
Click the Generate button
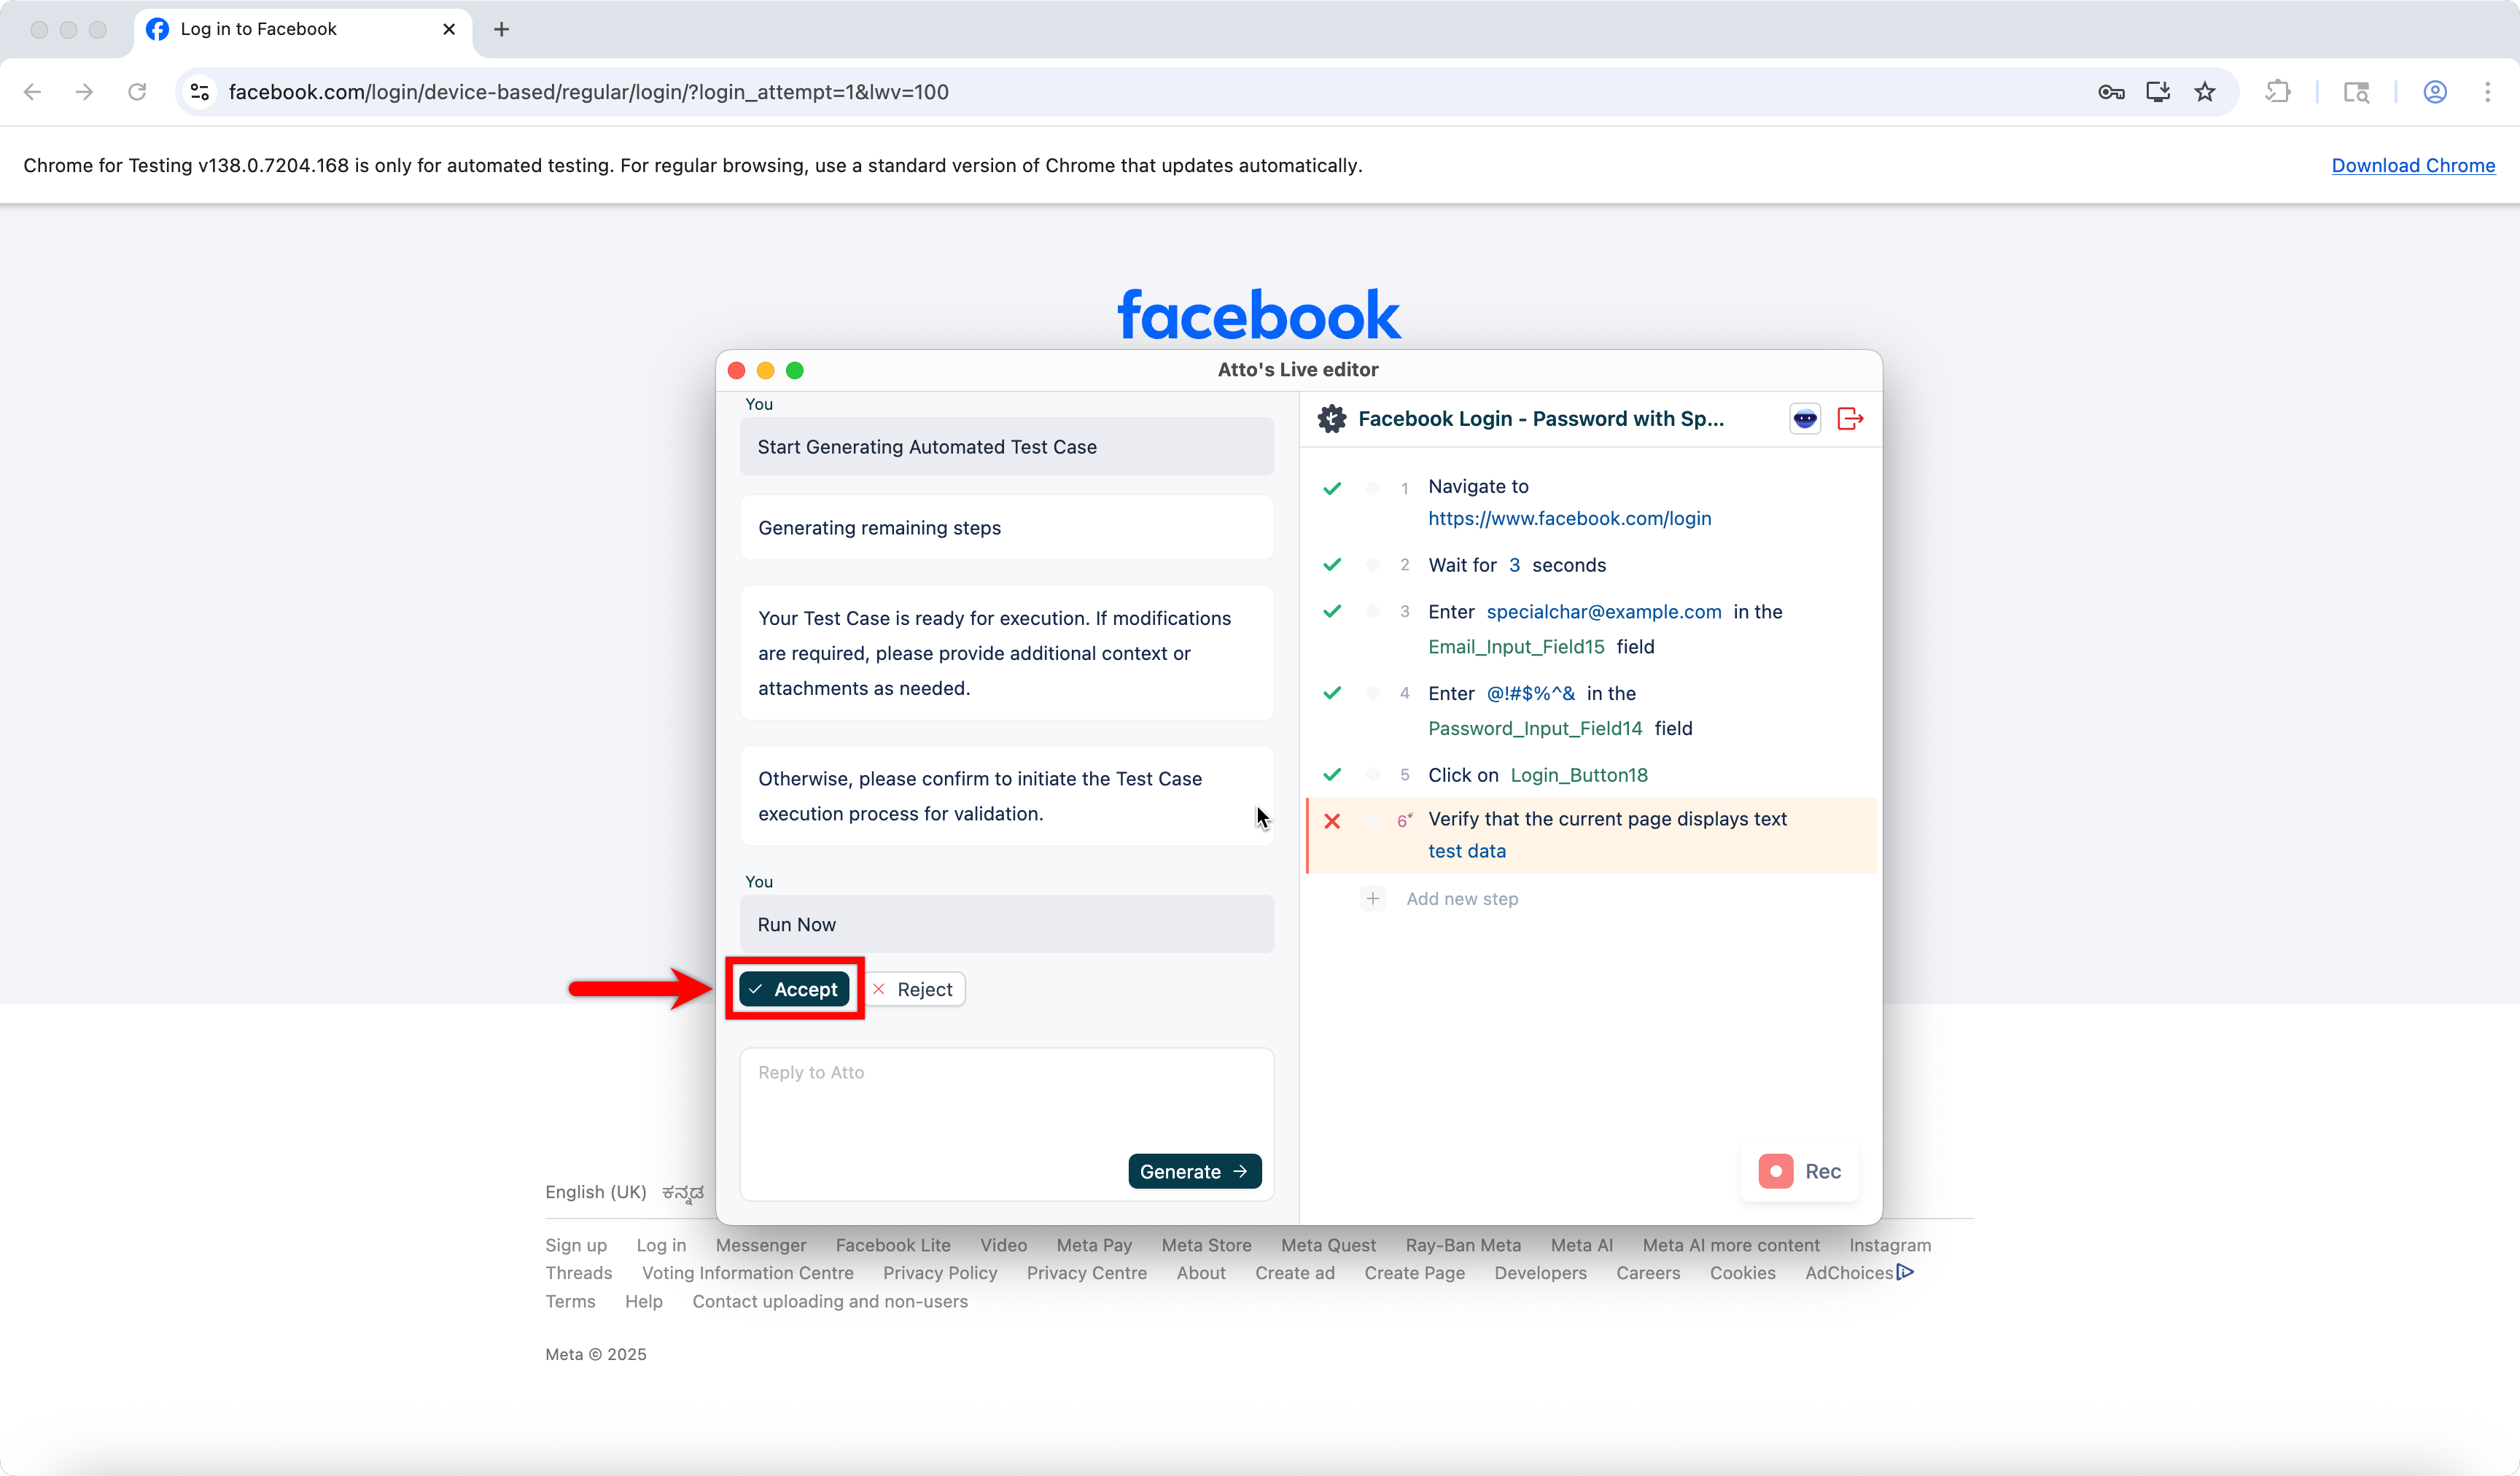(x=1194, y=1171)
